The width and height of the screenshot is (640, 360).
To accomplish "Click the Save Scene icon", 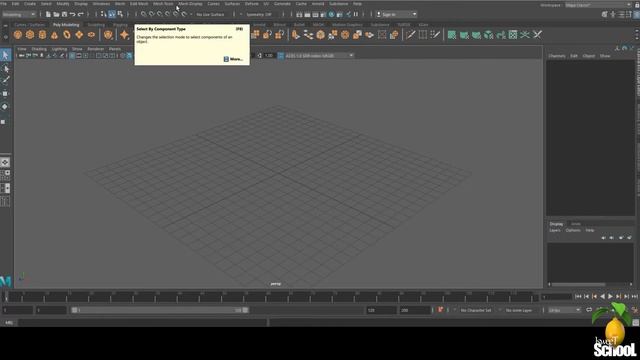I will tap(64, 14).
